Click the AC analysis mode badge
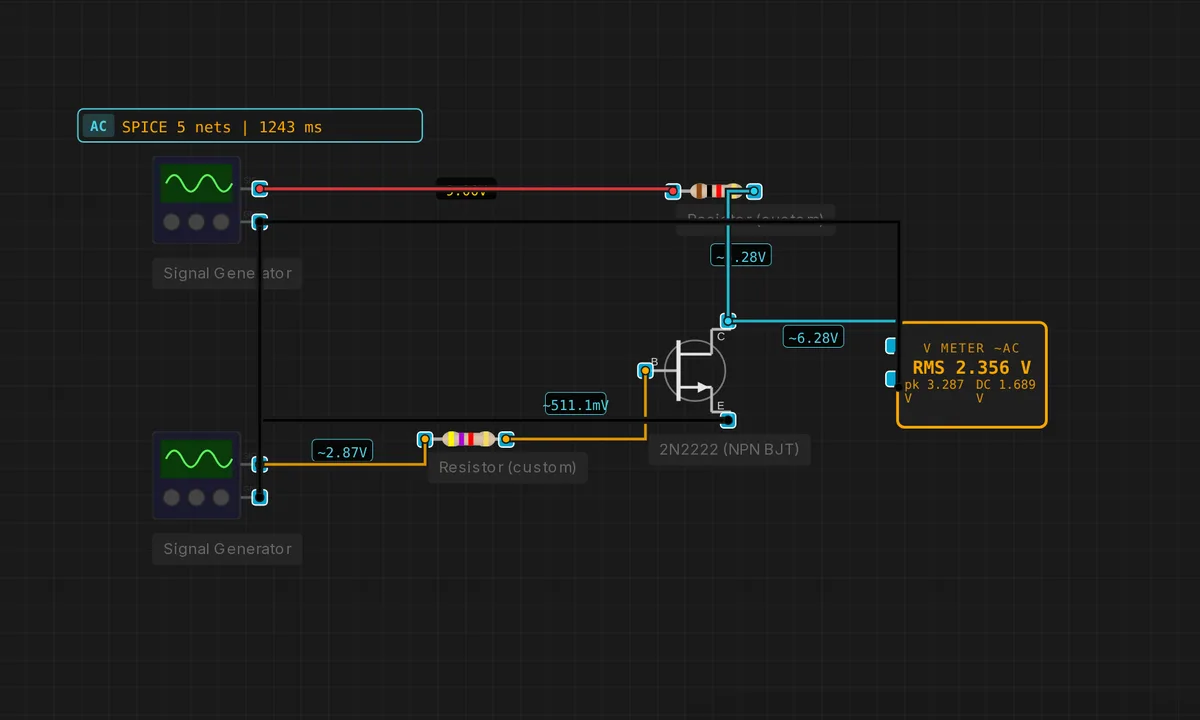The width and height of the screenshot is (1200, 720). click(98, 126)
